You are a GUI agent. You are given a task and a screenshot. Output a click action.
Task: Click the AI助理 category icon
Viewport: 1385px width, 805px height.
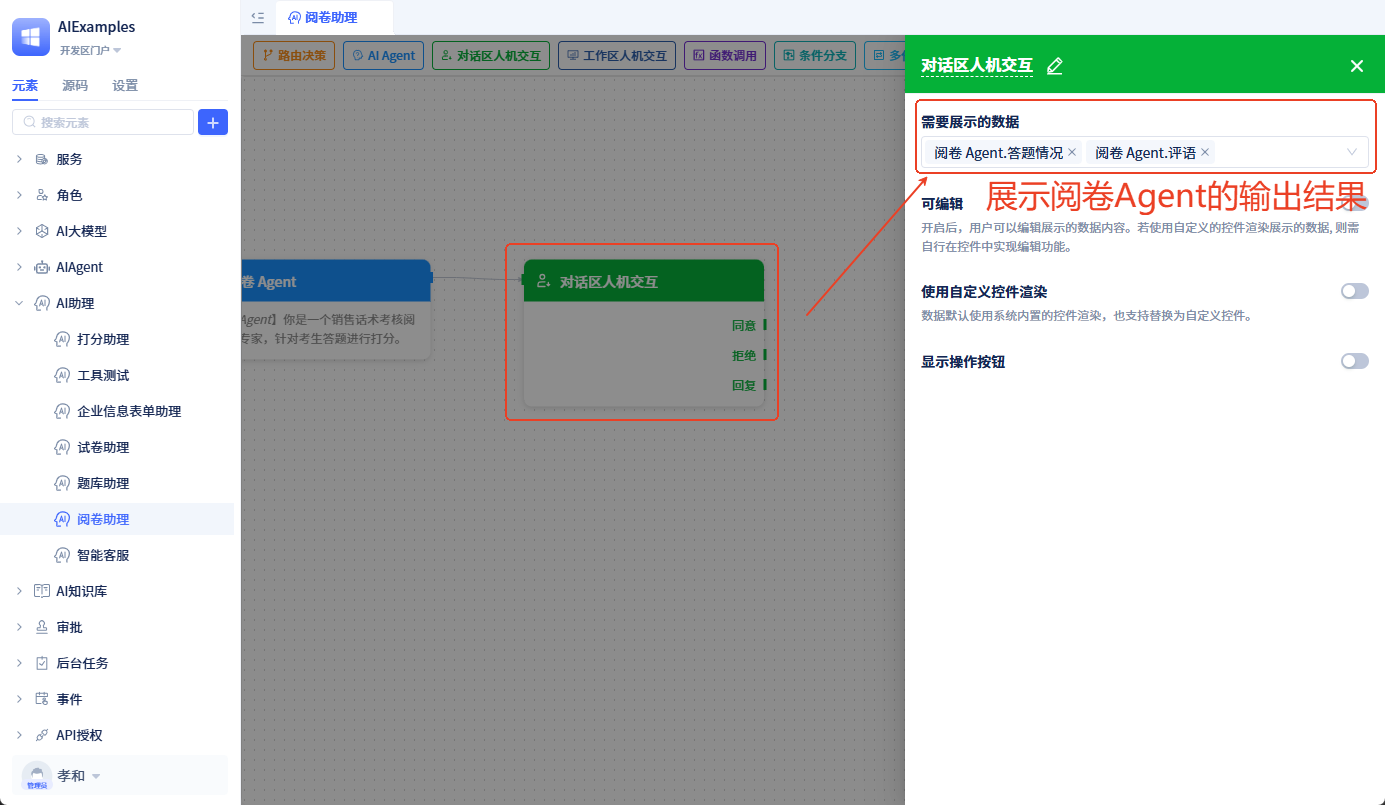coord(42,303)
